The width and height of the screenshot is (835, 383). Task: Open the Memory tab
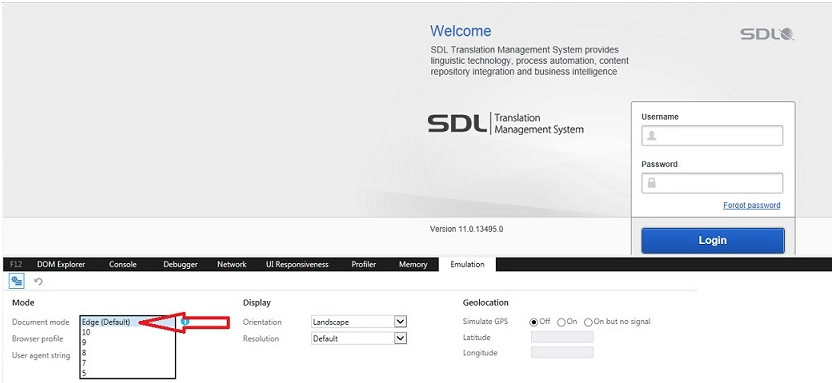(x=413, y=264)
